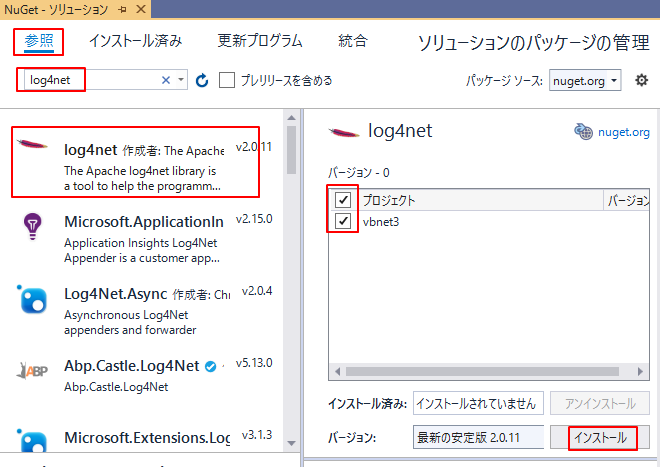660x467 pixels.
Task: Click log4net feather icon in results list
Action: coord(32,144)
